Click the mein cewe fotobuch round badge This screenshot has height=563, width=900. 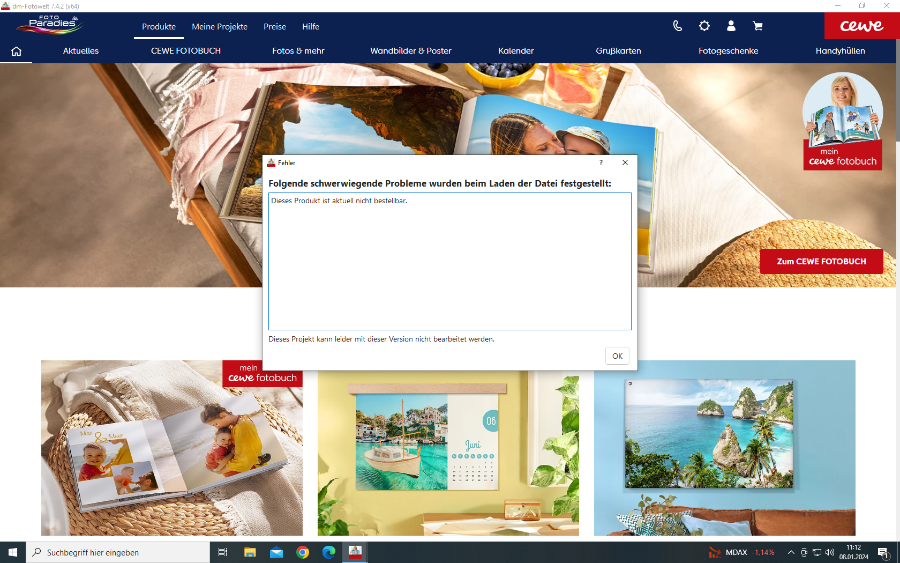842,121
